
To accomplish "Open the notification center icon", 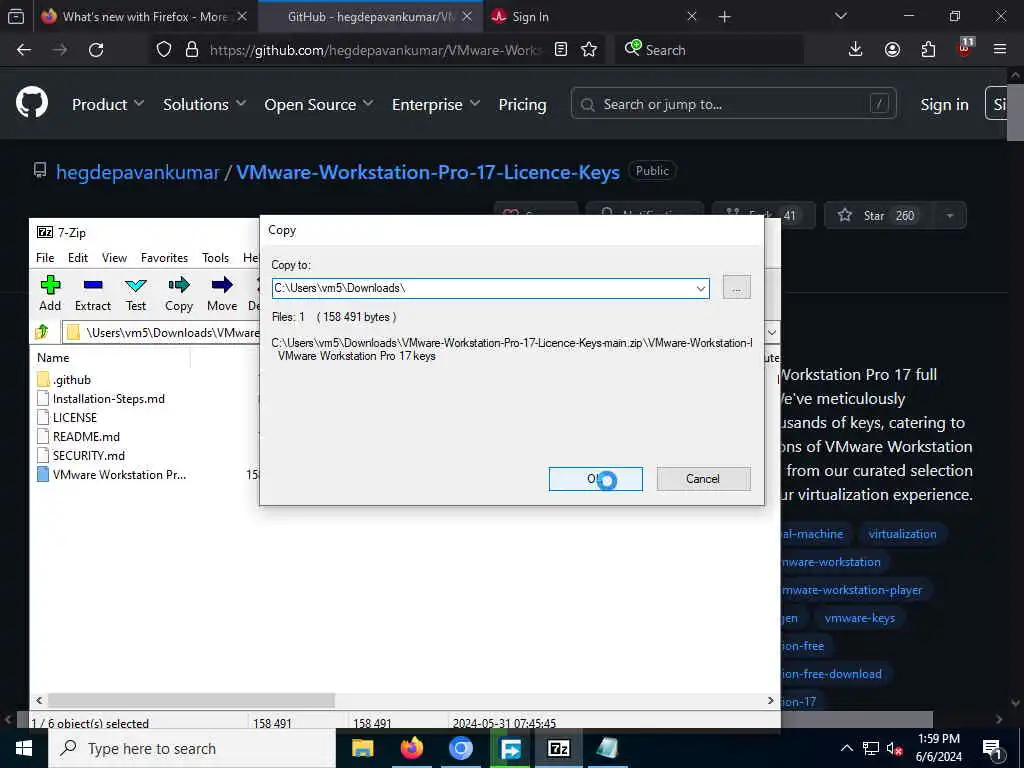I will (x=993, y=749).
